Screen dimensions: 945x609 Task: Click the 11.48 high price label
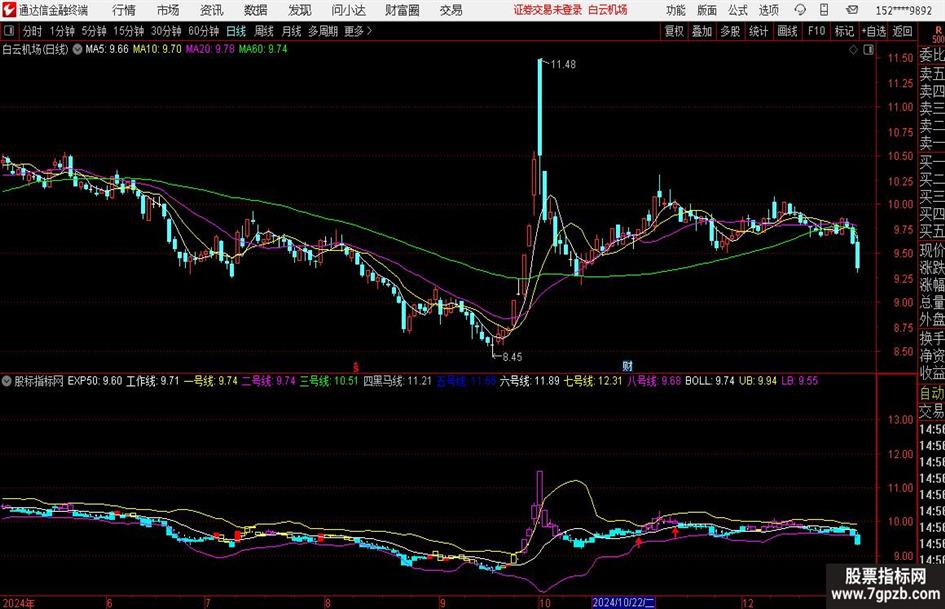(x=563, y=65)
